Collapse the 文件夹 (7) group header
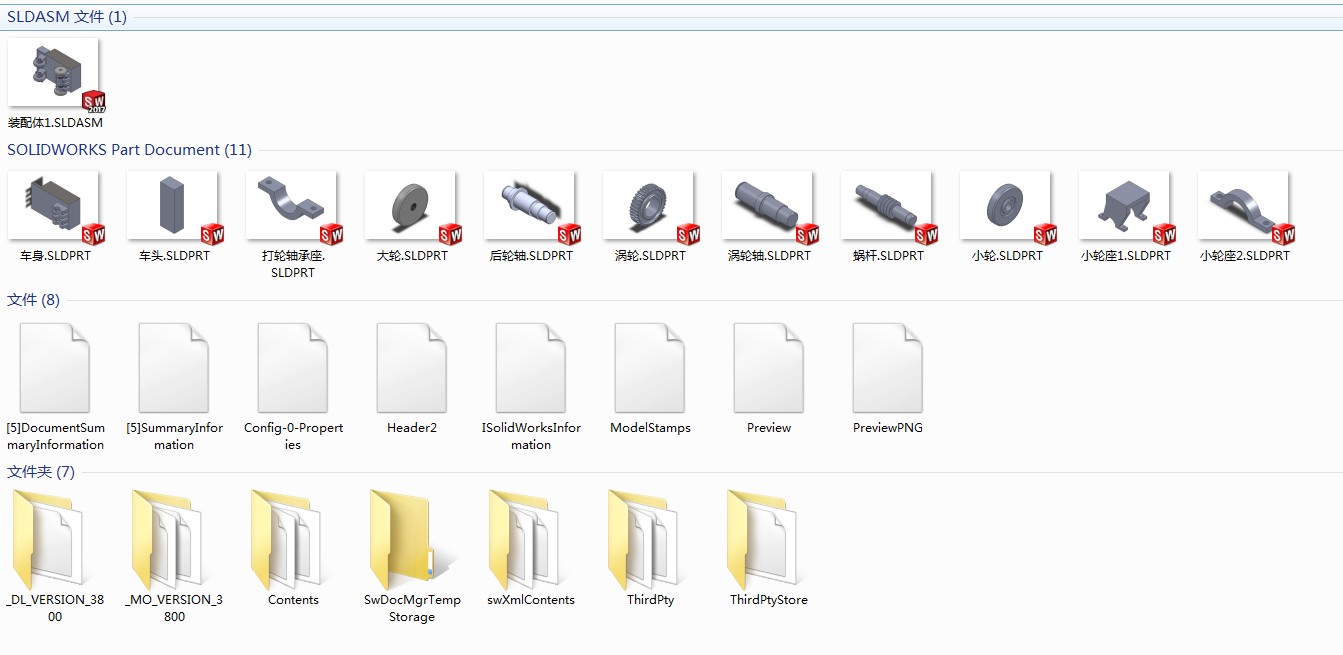 pos(41,472)
